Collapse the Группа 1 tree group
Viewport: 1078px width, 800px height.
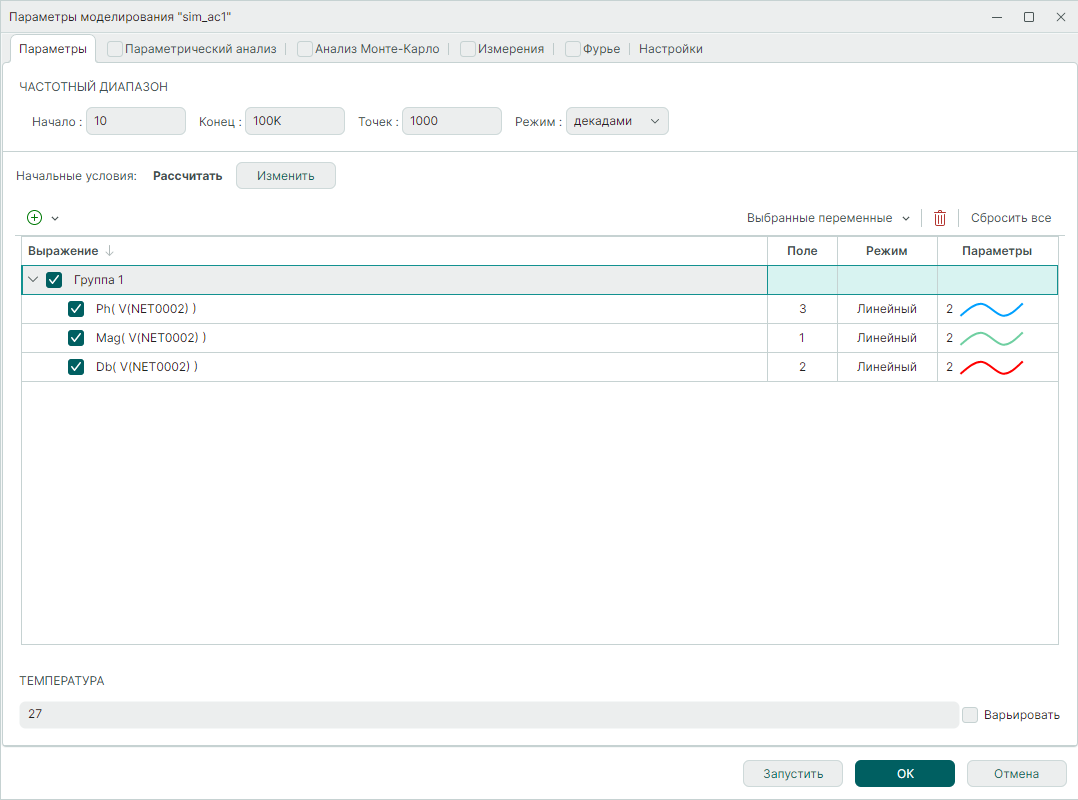point(33,280)
